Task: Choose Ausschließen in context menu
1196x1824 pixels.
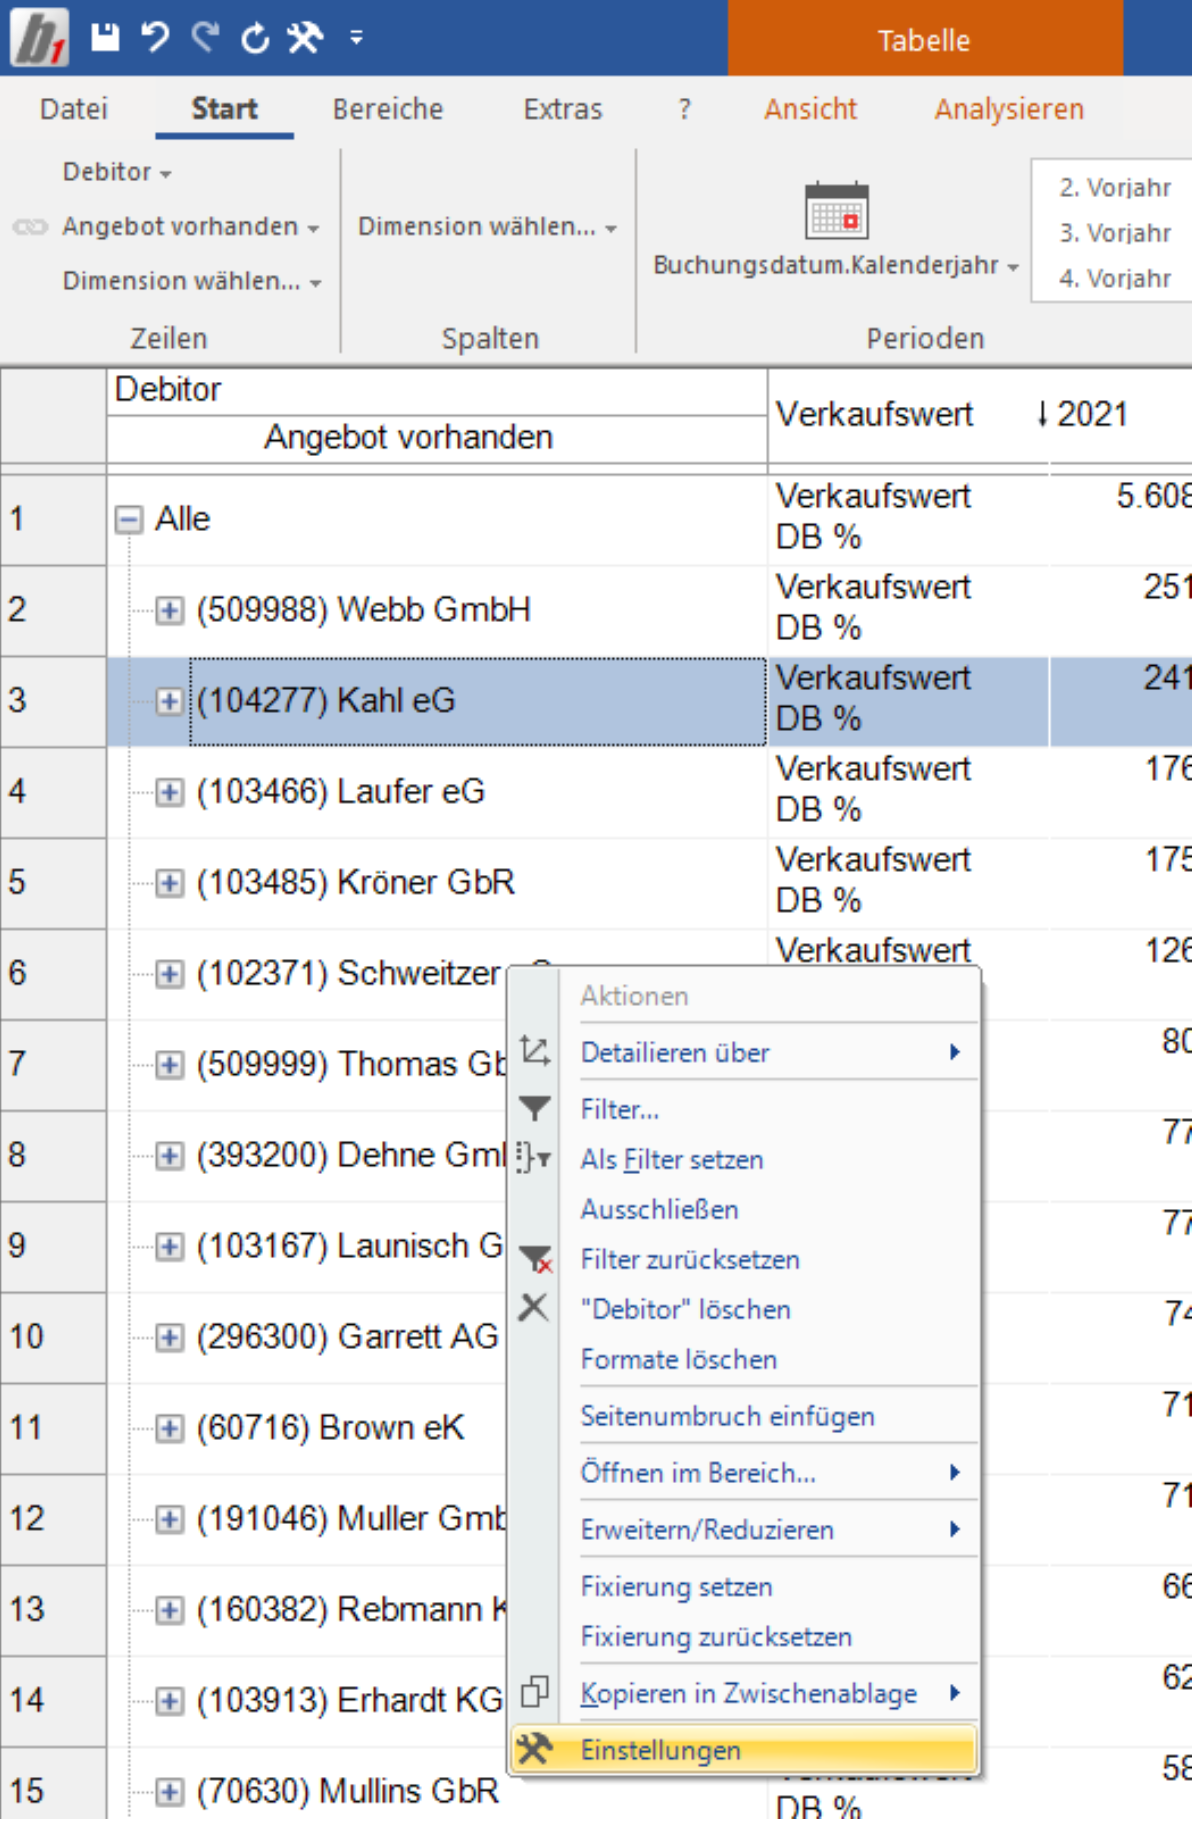Action: [744, 1209]
